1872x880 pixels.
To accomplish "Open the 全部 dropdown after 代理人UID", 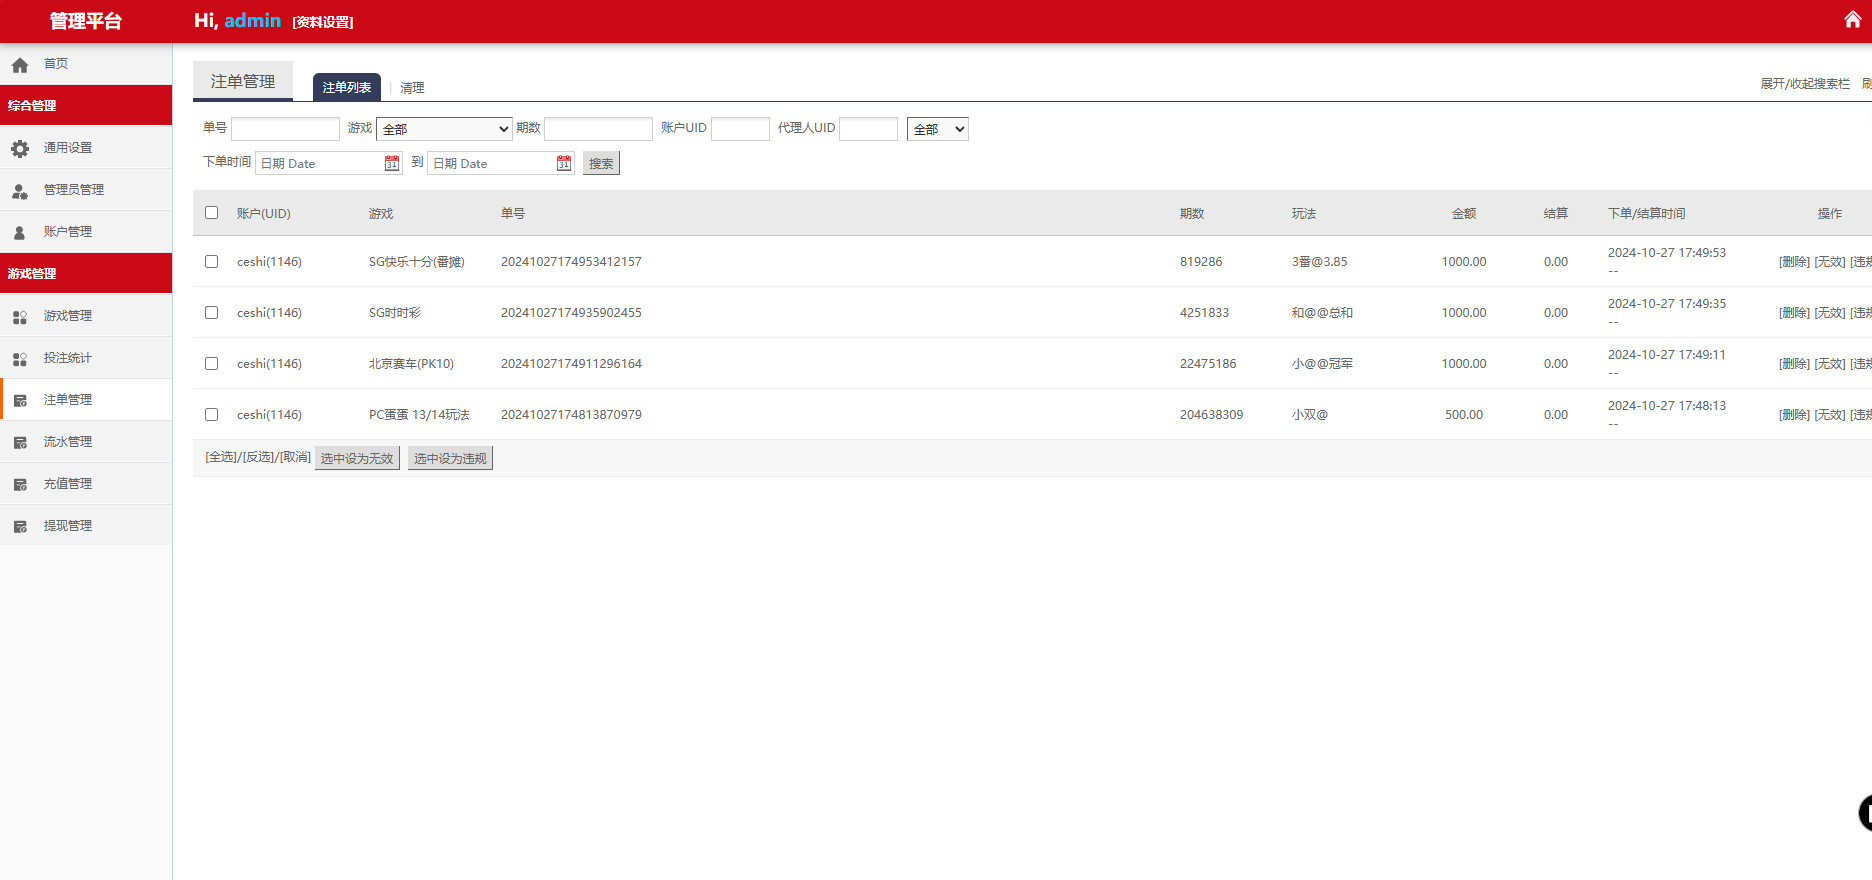I will click(937, 129).
